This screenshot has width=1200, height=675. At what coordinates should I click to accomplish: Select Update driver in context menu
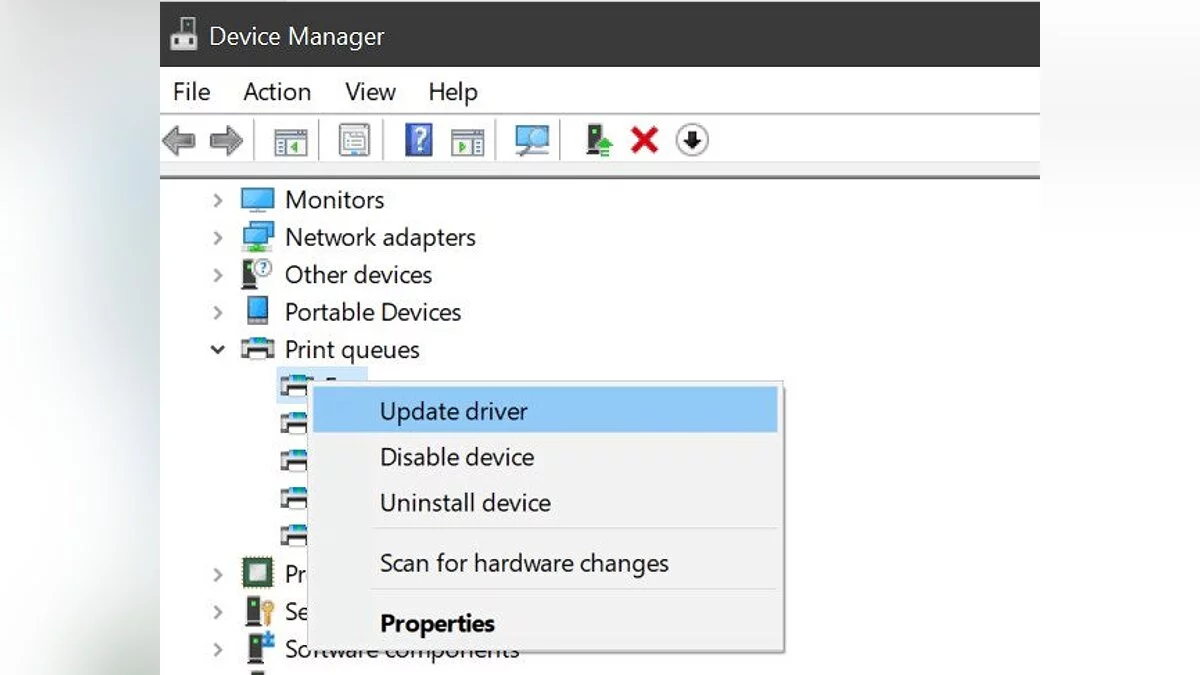point(453,411)
